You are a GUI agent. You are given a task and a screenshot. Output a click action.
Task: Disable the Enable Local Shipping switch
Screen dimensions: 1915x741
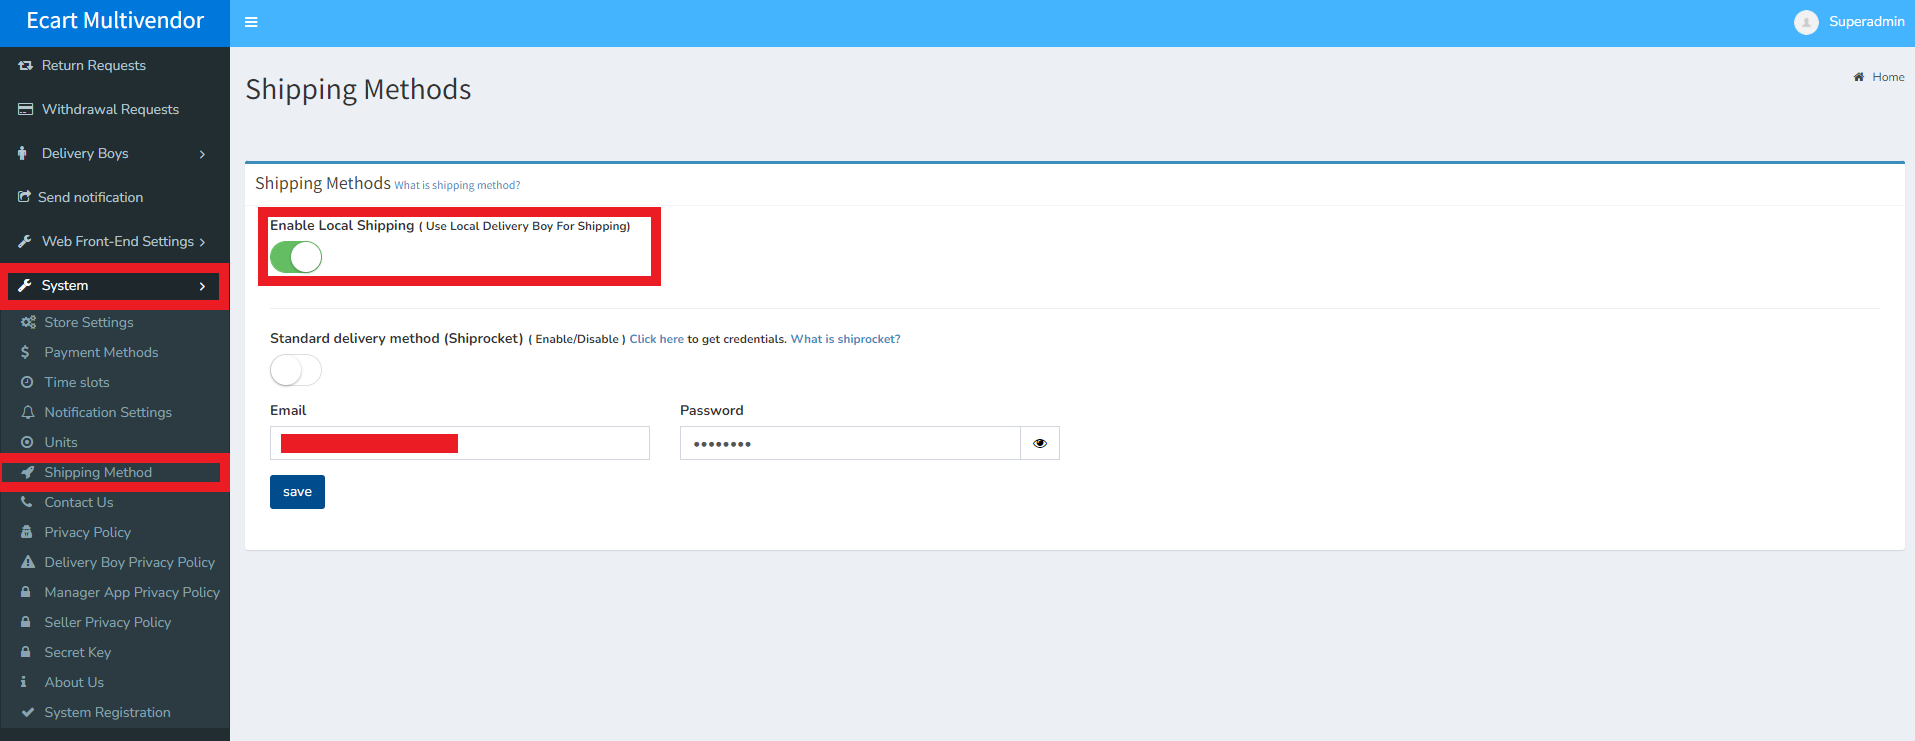tap(296, 257)
